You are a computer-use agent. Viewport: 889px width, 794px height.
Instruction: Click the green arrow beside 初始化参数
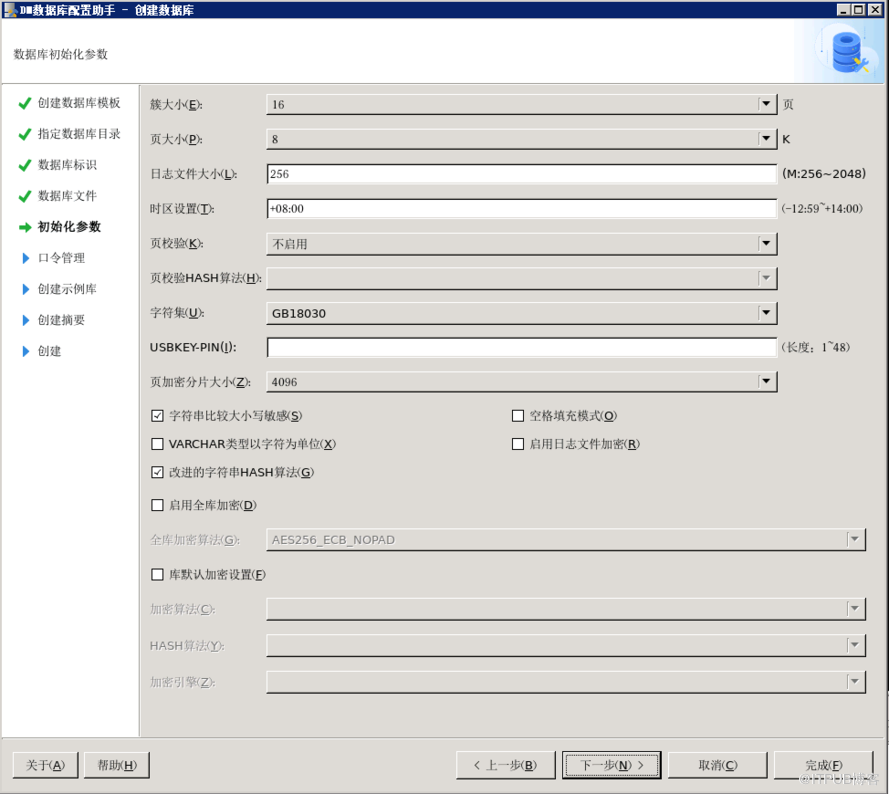[x=24, y=227]
